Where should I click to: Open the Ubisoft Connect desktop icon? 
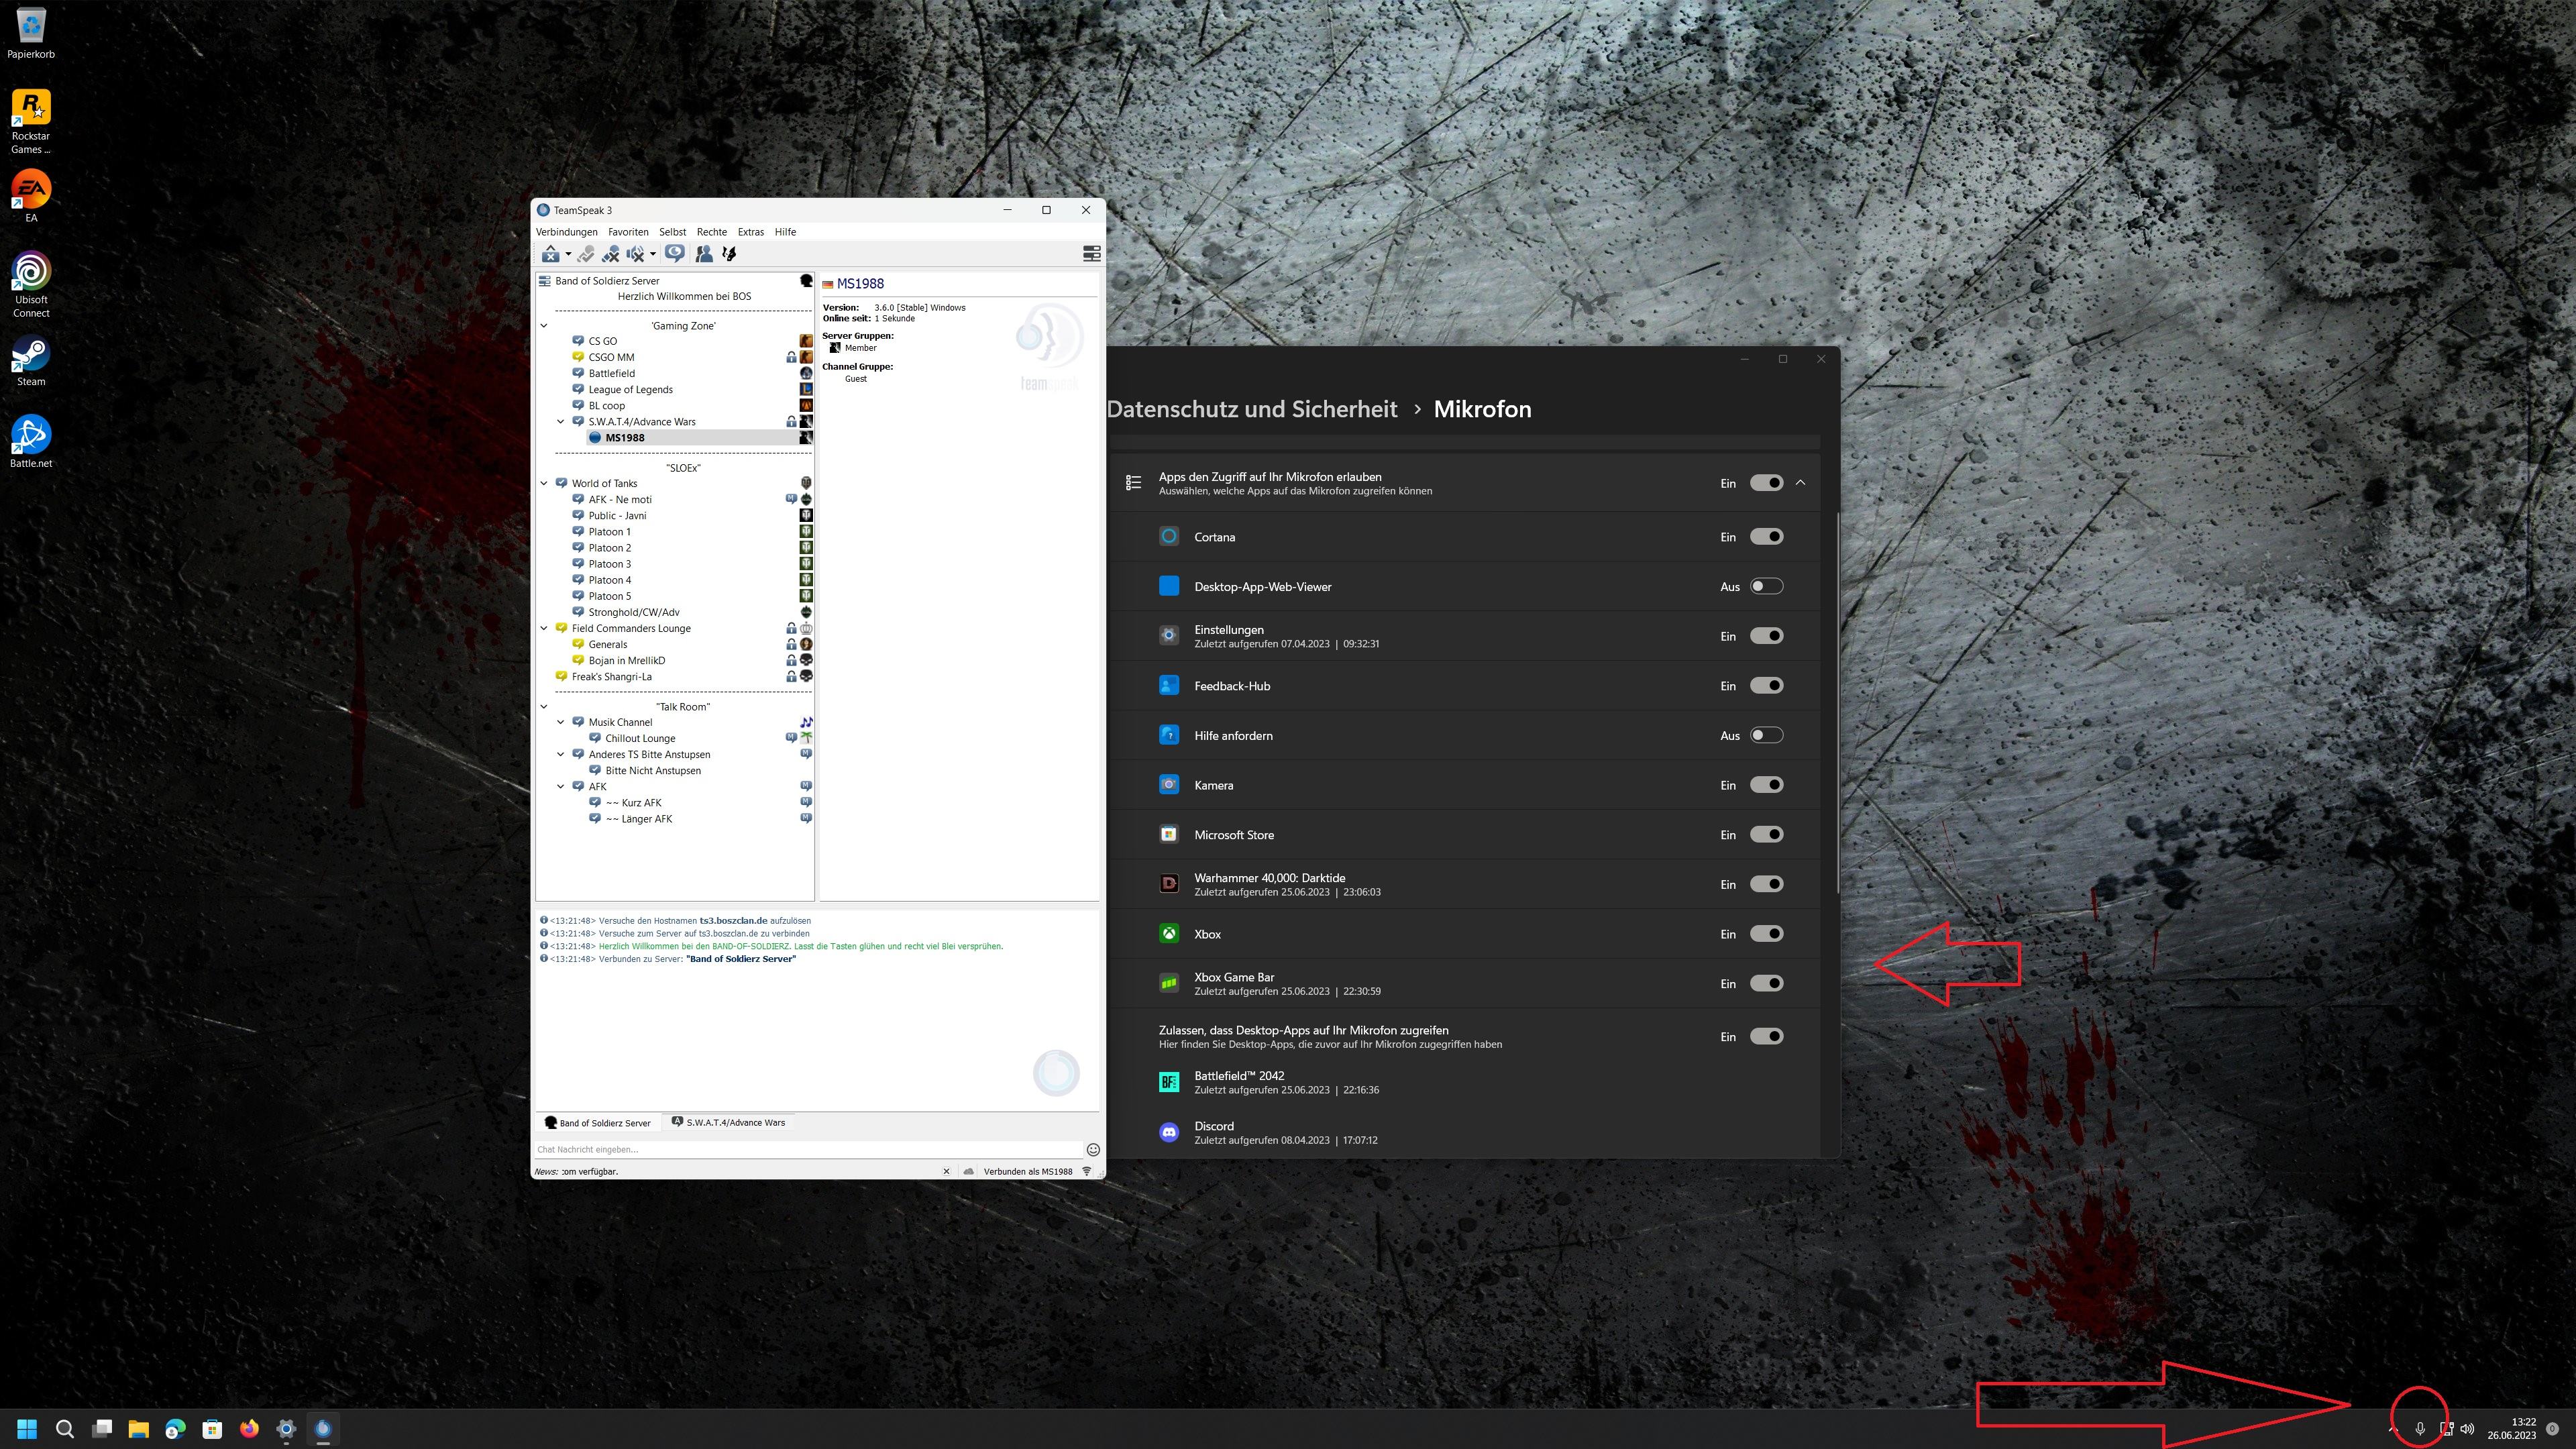31,285
